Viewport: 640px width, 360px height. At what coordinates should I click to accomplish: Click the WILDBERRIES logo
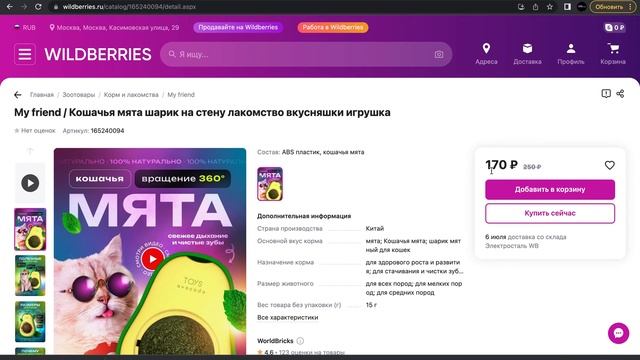point(98,54)
